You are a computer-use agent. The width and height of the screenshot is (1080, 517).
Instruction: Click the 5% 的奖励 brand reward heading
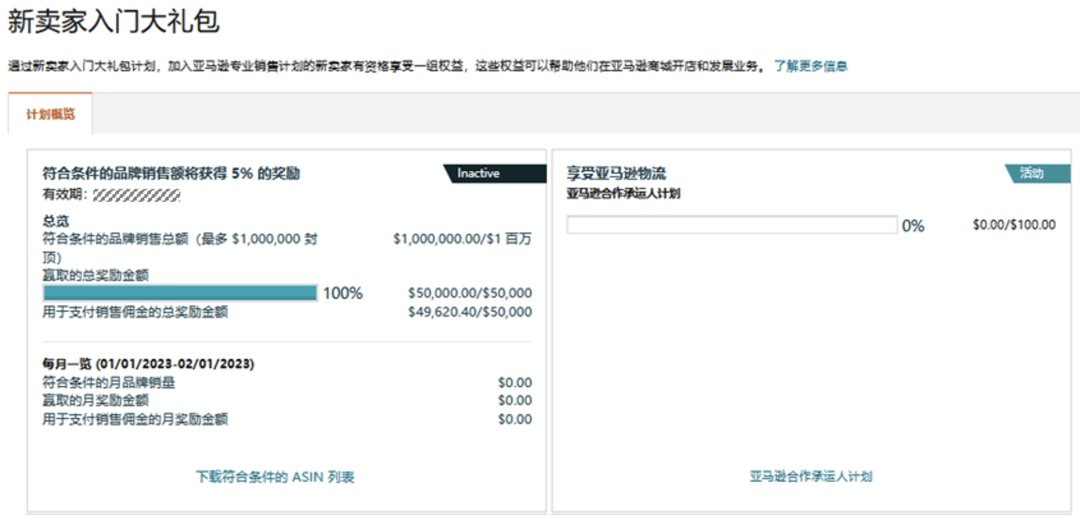tap(171, 174)
